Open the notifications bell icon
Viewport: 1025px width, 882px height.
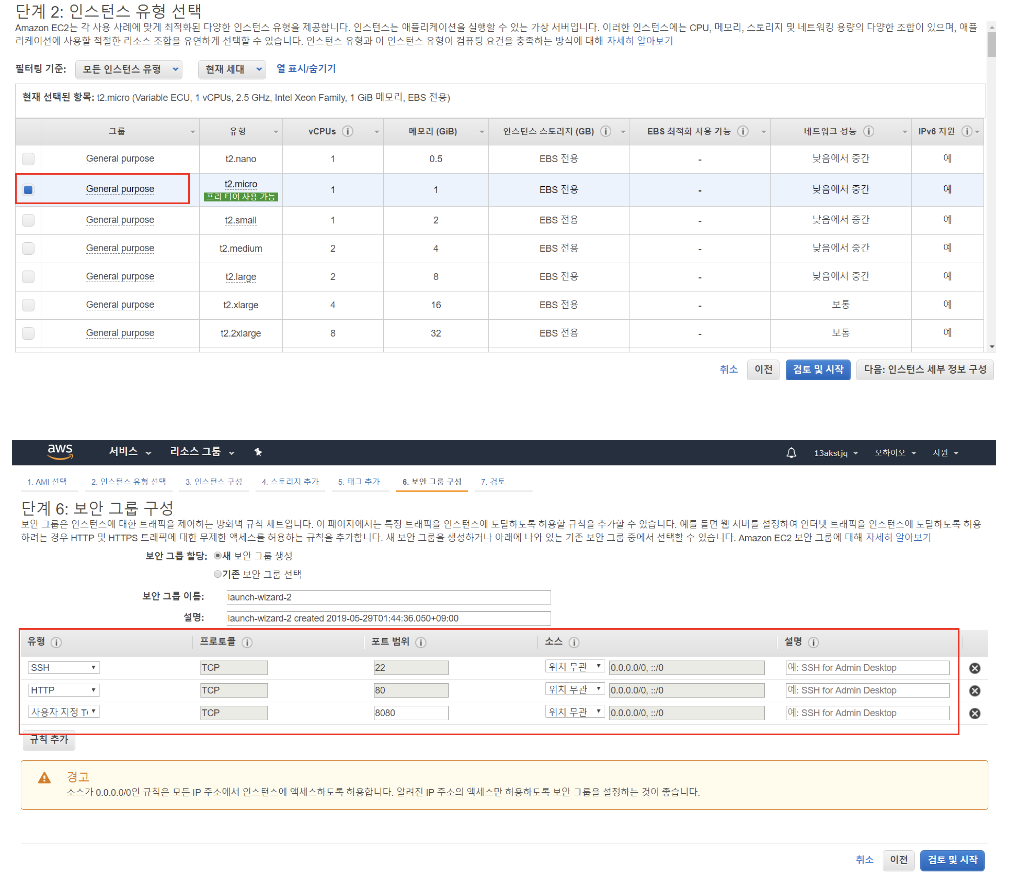click(791, 452)
